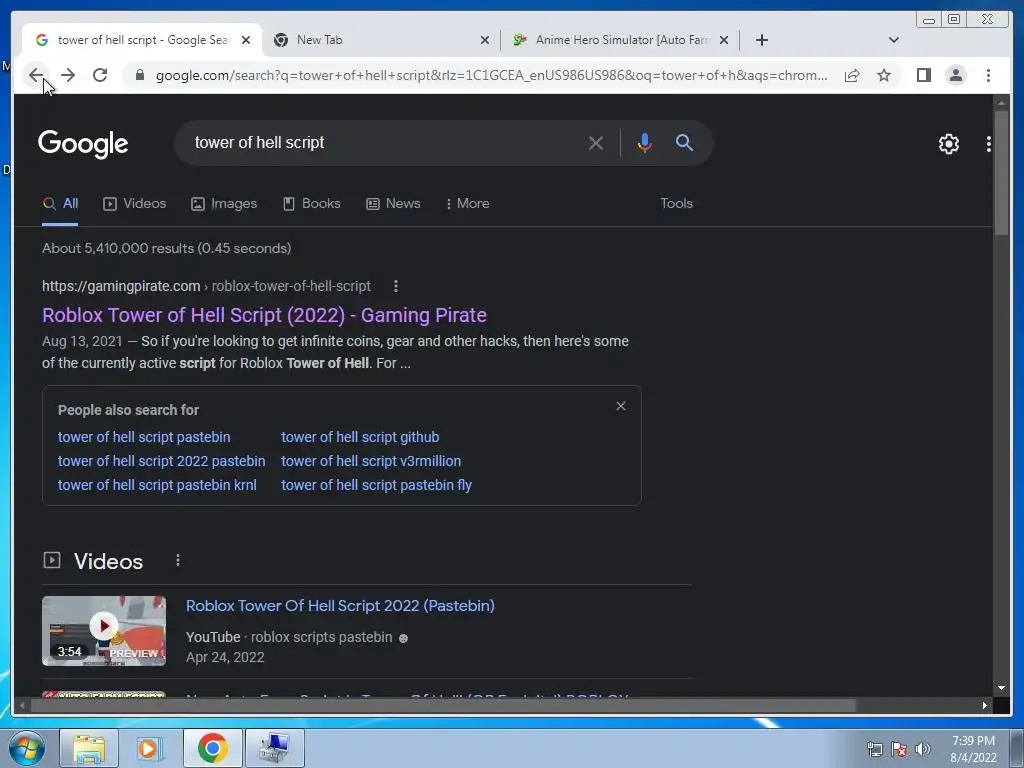The width and height of the screenshot is (1024, 768).
Task: Search tower of hell script pastebin
Action: (144, 437)
